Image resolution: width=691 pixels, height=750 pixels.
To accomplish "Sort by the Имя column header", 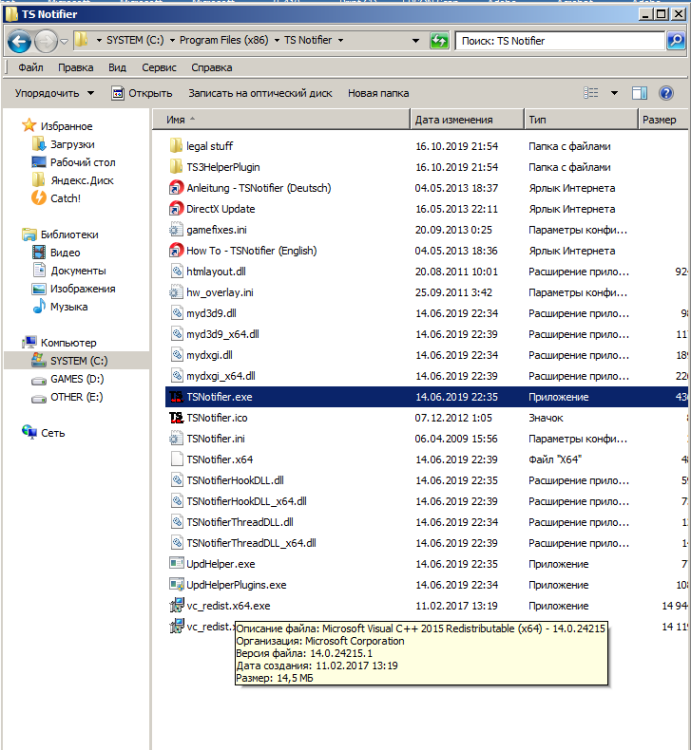I will click(281, 120).
